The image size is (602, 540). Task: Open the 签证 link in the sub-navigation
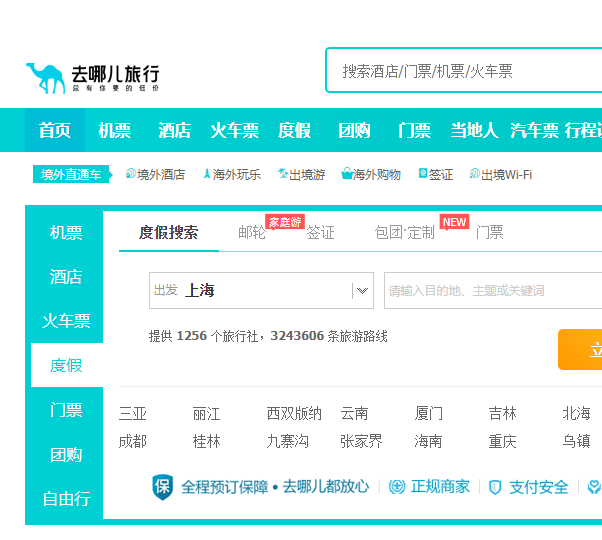(441, 175)
